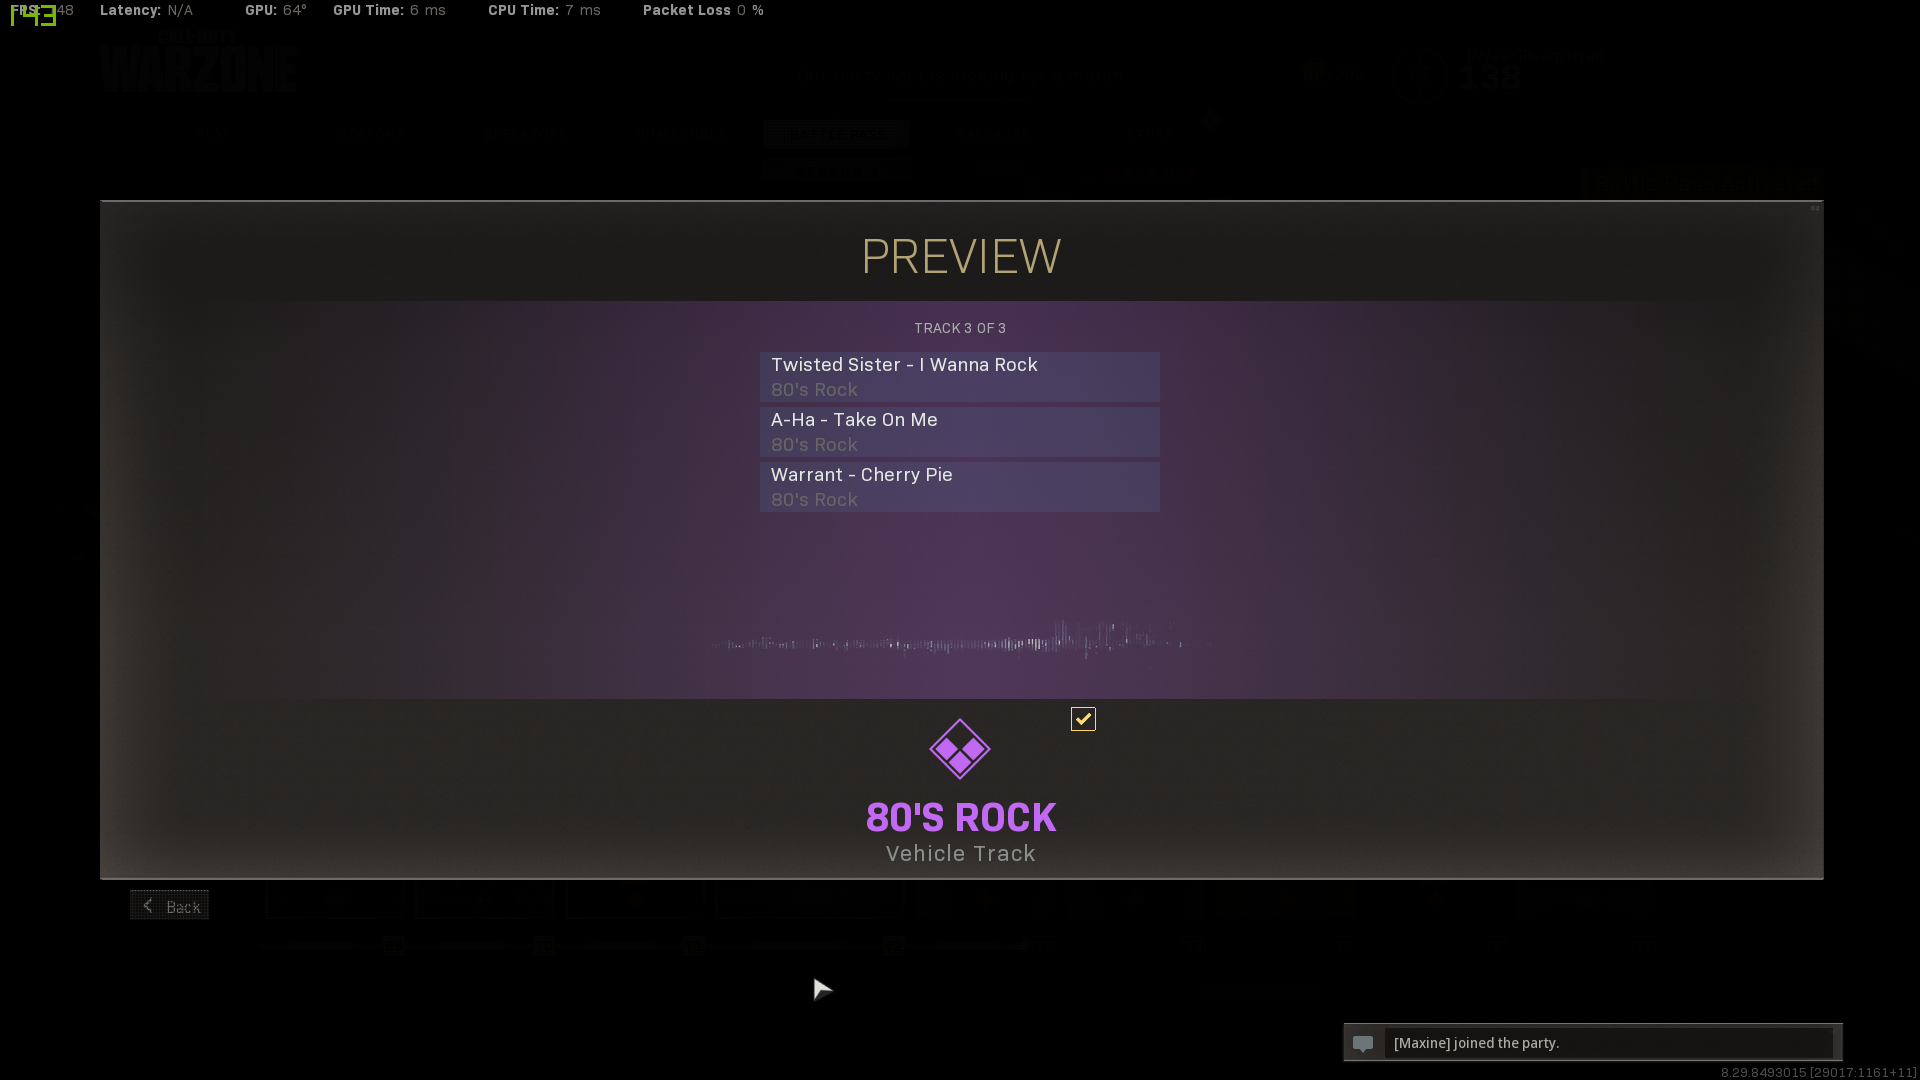The width and height of the screenshot is (1920, 1080).
Task: Click the Latency N/A readout
Action: 147,10
